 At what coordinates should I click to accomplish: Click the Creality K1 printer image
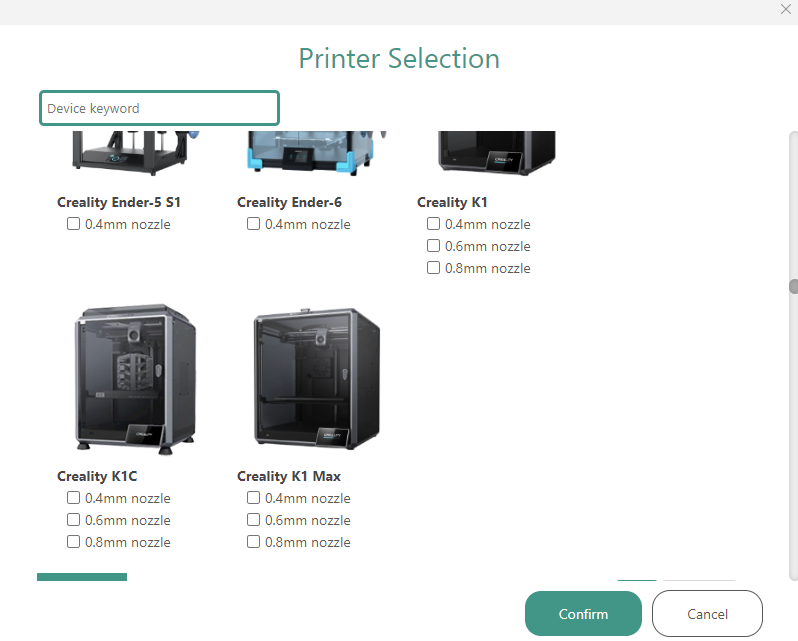tap(497, 153)
